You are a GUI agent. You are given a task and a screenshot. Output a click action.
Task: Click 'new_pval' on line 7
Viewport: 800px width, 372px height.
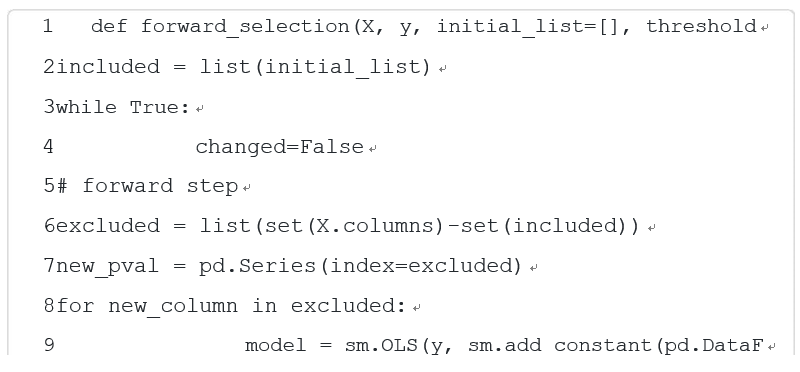tap(108, 266)
